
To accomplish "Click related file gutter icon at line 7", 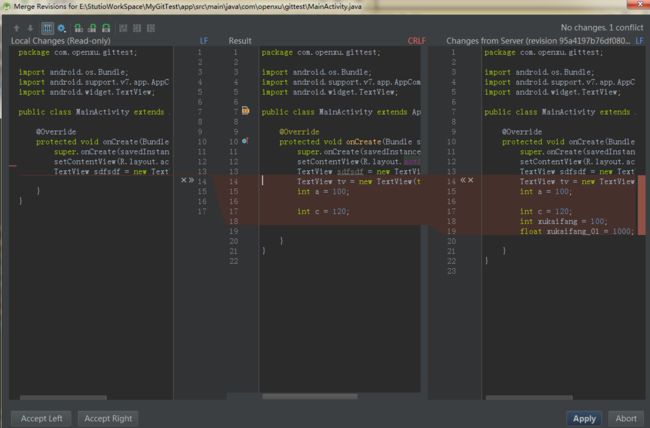I will tap(245, 110).
